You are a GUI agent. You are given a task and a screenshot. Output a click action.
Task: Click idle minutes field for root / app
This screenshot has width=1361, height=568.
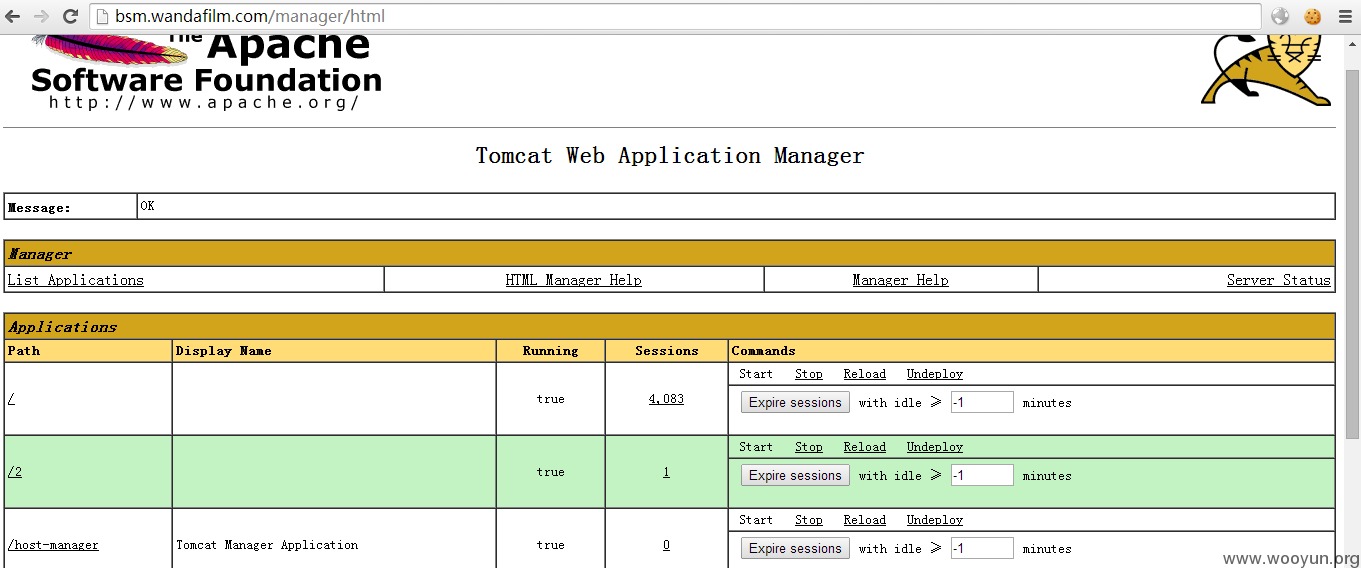coord(982,402)
